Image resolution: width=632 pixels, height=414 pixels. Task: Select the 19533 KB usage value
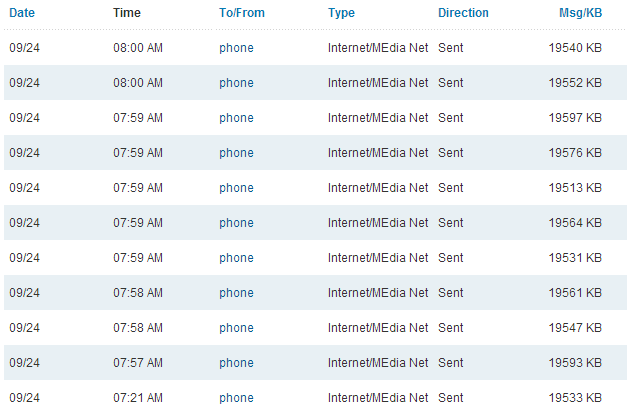pyautogui.click(x=575, y=398)
